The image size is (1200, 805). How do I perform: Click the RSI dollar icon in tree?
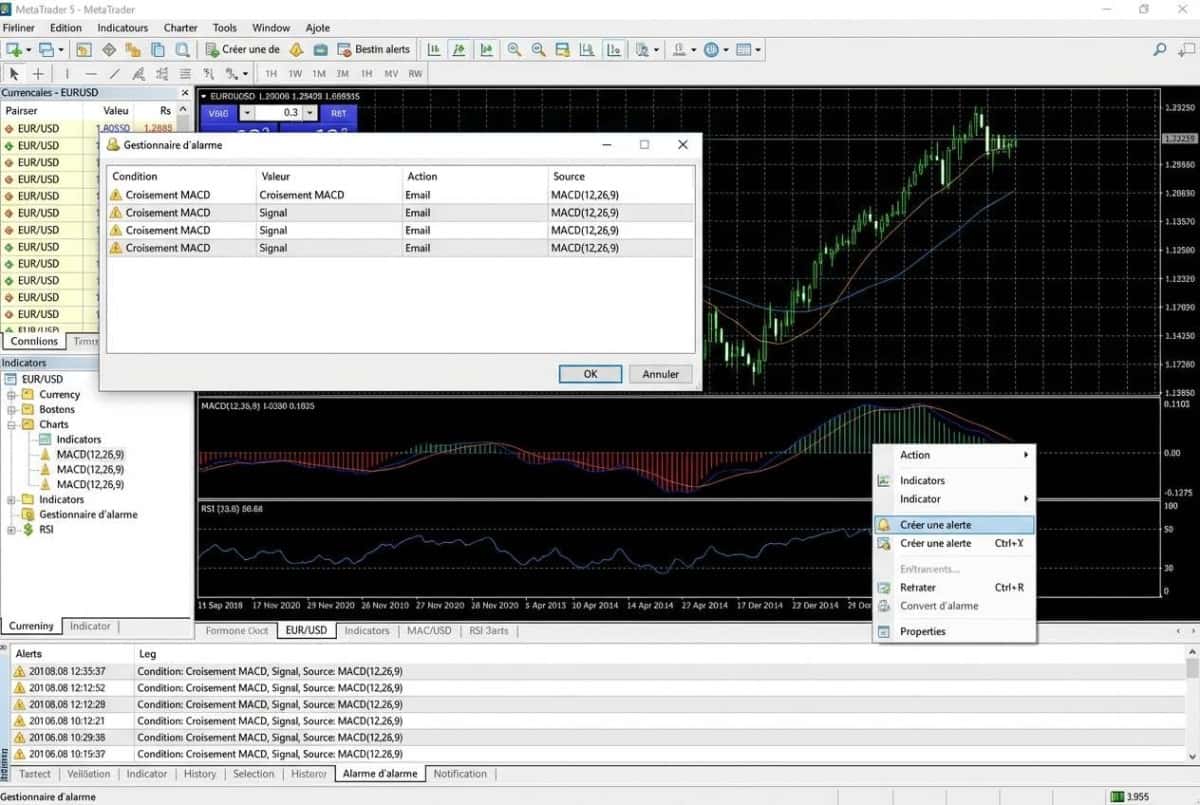point(27,530)
